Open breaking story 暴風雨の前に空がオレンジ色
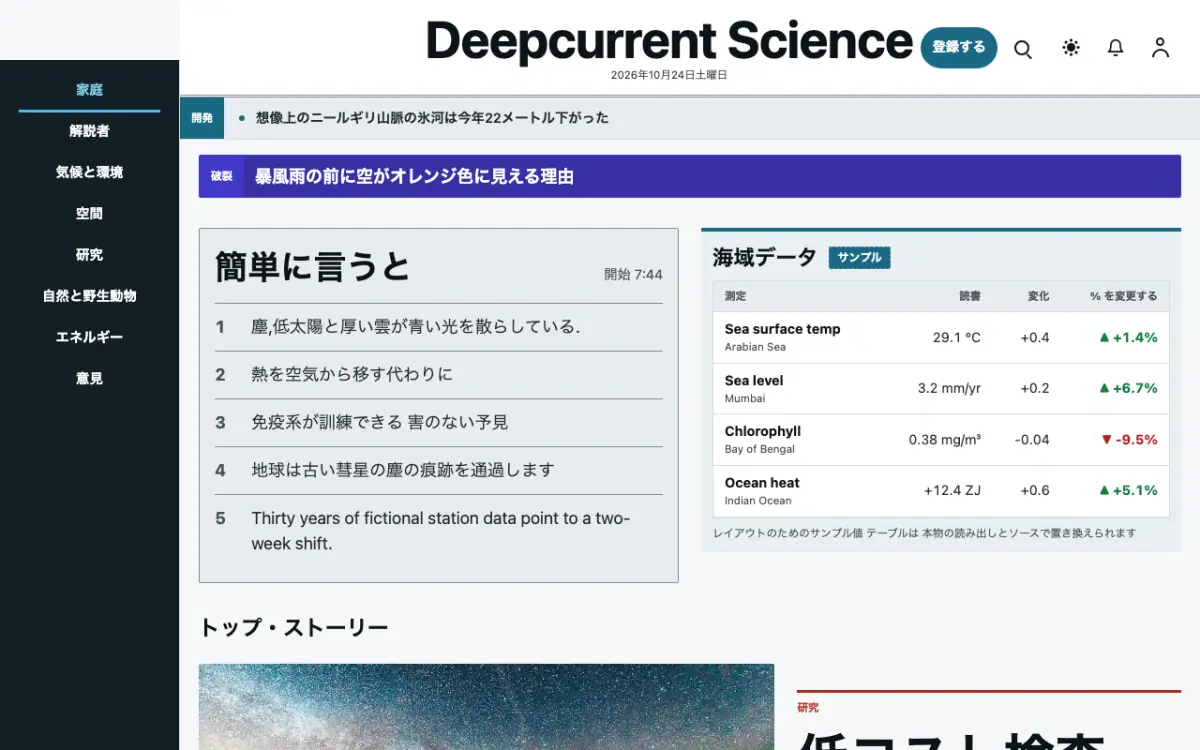This screenshot has height=750, width=1200. [414, 177]
